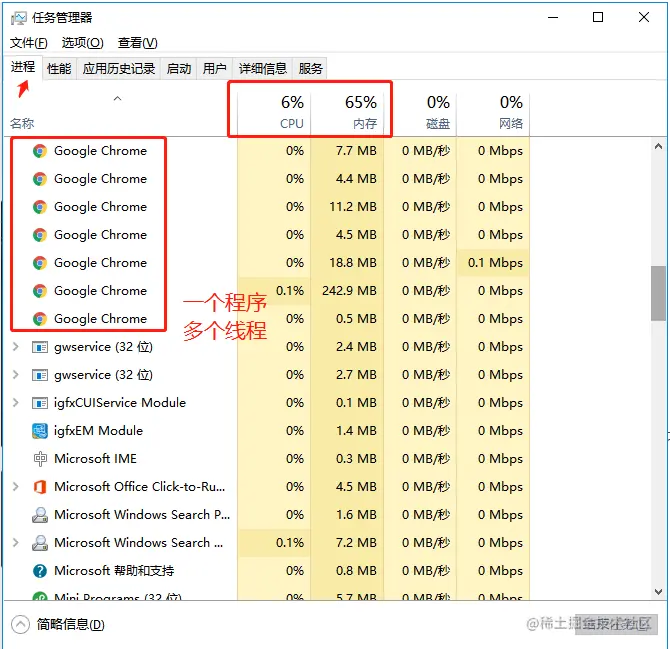Select the igfxEM Module process name

click(98, 431)
